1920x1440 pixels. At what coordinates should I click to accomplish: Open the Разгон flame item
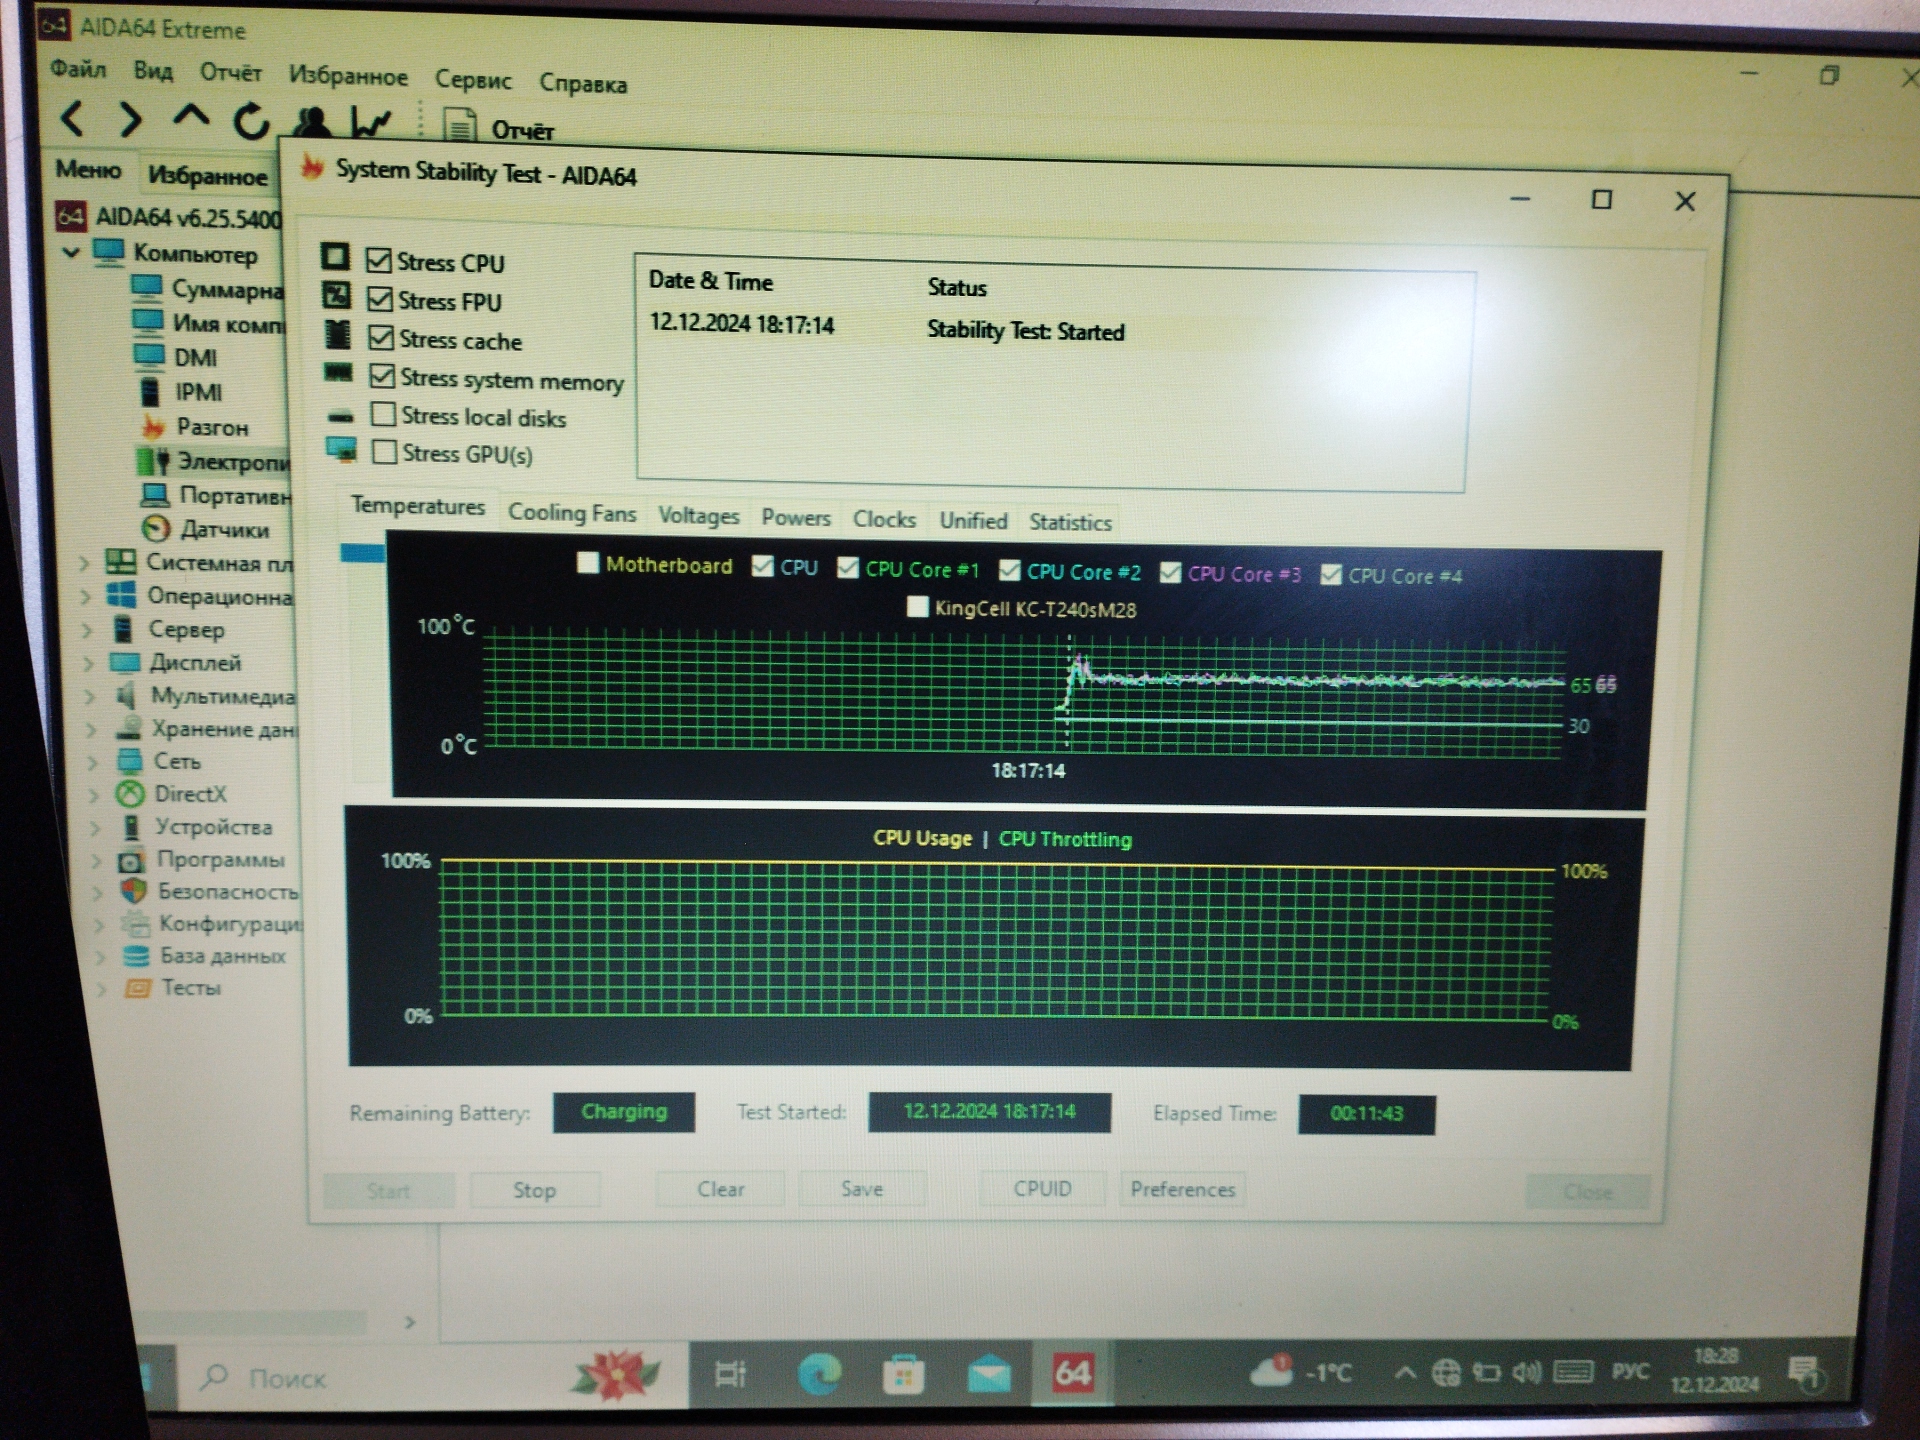tap(212, 427)
